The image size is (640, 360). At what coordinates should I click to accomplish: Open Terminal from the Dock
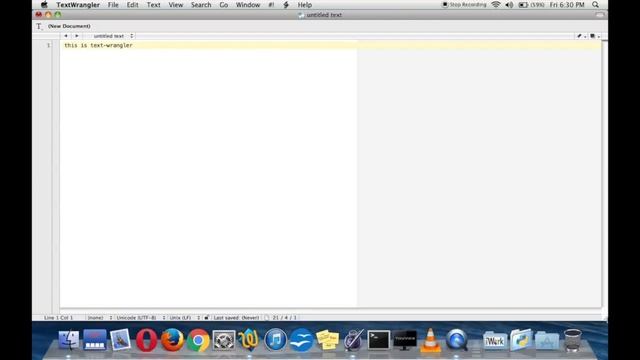point(379,340)
